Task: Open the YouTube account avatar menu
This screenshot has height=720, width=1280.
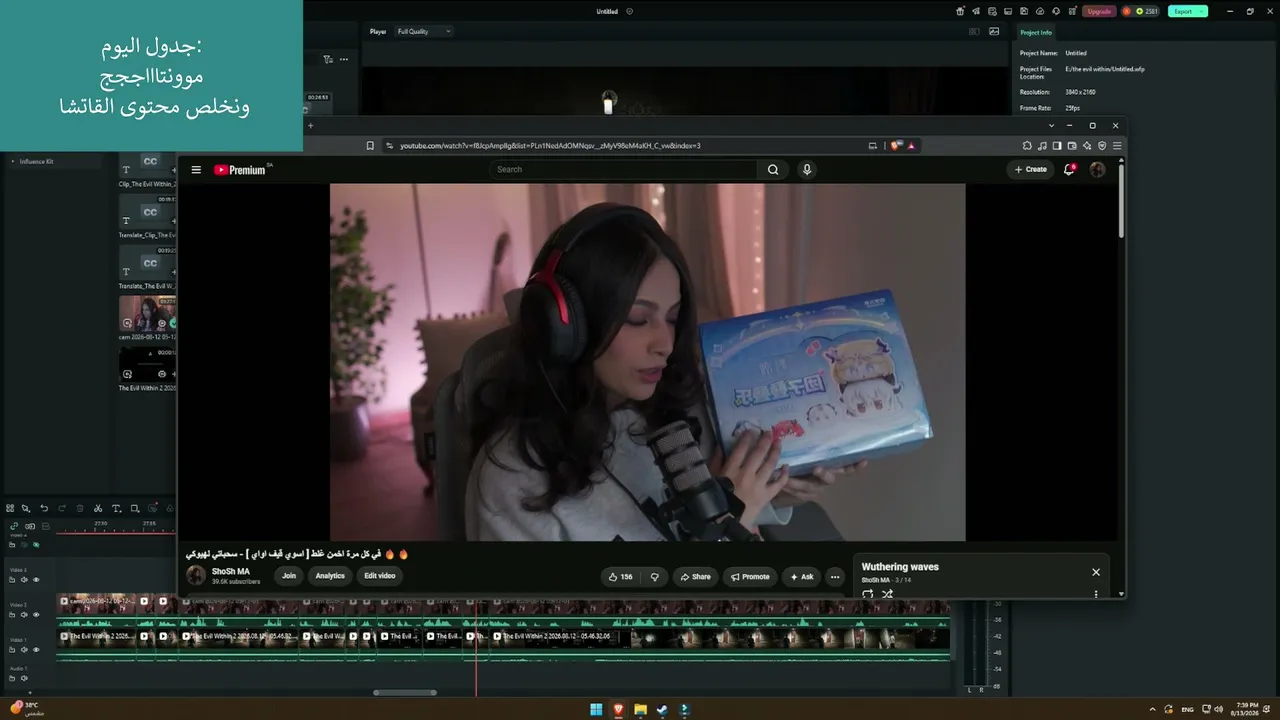Action: click(1097, 170)
